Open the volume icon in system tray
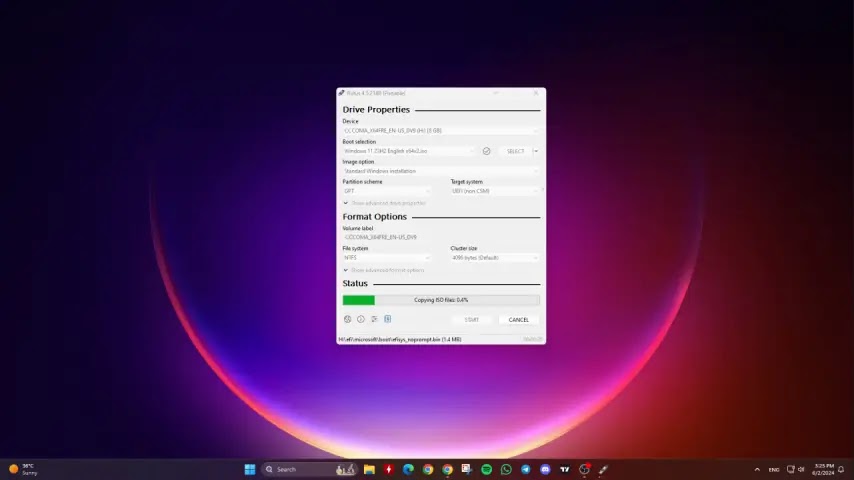 click(x=801, y=469)
